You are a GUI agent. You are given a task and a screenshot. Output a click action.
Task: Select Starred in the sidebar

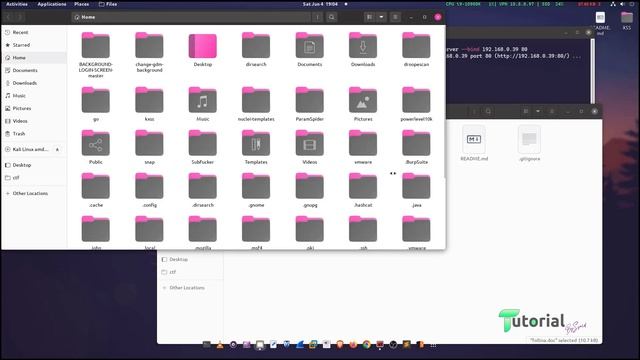pos(33,45)
